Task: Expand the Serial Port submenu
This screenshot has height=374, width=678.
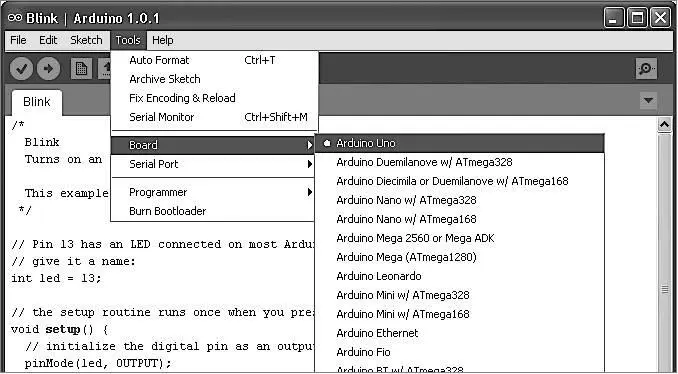Action: point(213,164)
